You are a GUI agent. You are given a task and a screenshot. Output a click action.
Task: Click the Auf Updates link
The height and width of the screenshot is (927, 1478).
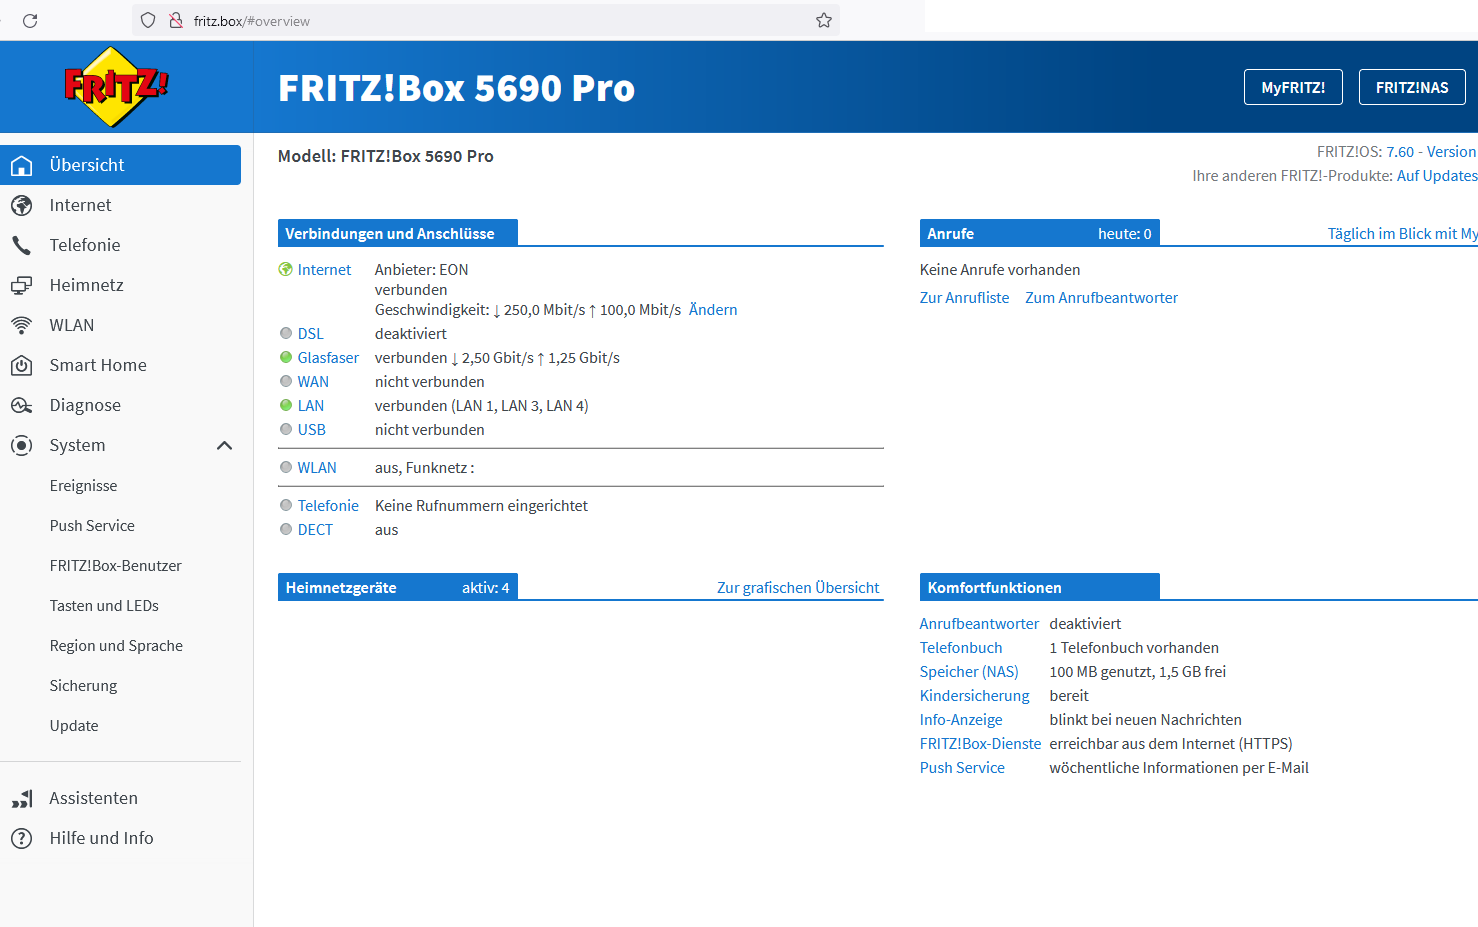click(x=1437, y=176)
